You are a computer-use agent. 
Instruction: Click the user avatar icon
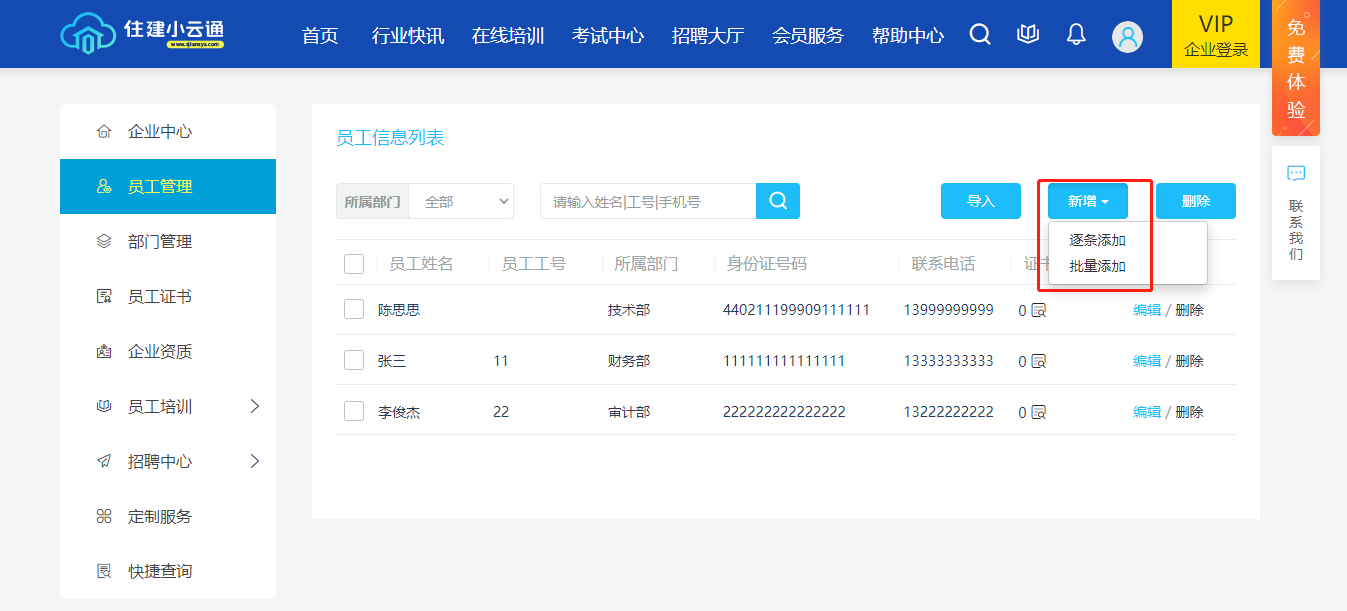[1127, 37]
